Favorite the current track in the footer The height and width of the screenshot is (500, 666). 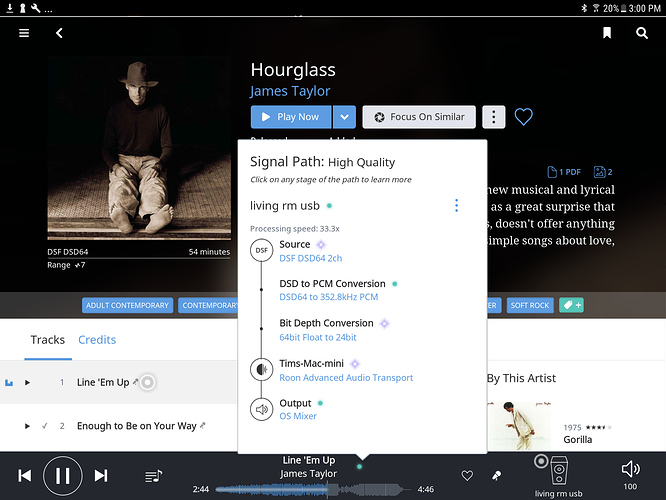tap(467, 476)
